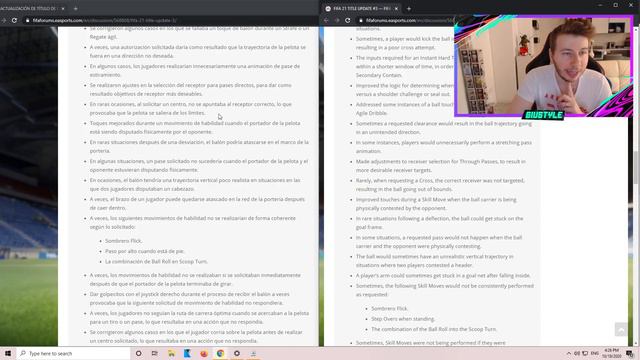
Task: Open the round dark app icon right of Chrome on taskbar
Action: click(237, 353)
